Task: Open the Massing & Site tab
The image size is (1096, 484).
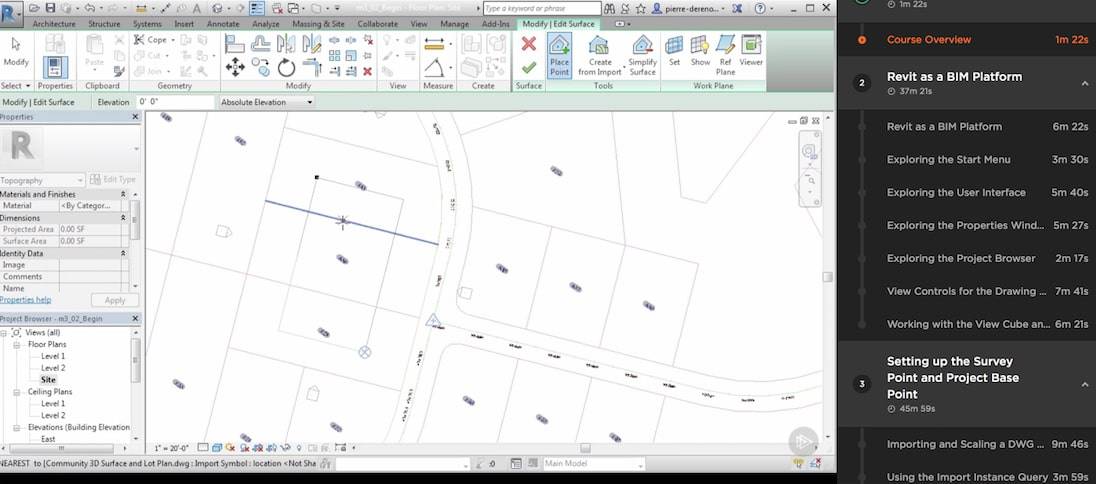Action: [x=318, y=24]
